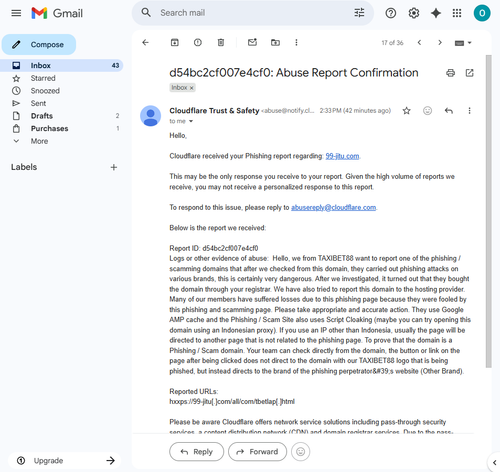500x472 pixels.
Task: Go back to inbox arrow
Action: click(145, 42)
